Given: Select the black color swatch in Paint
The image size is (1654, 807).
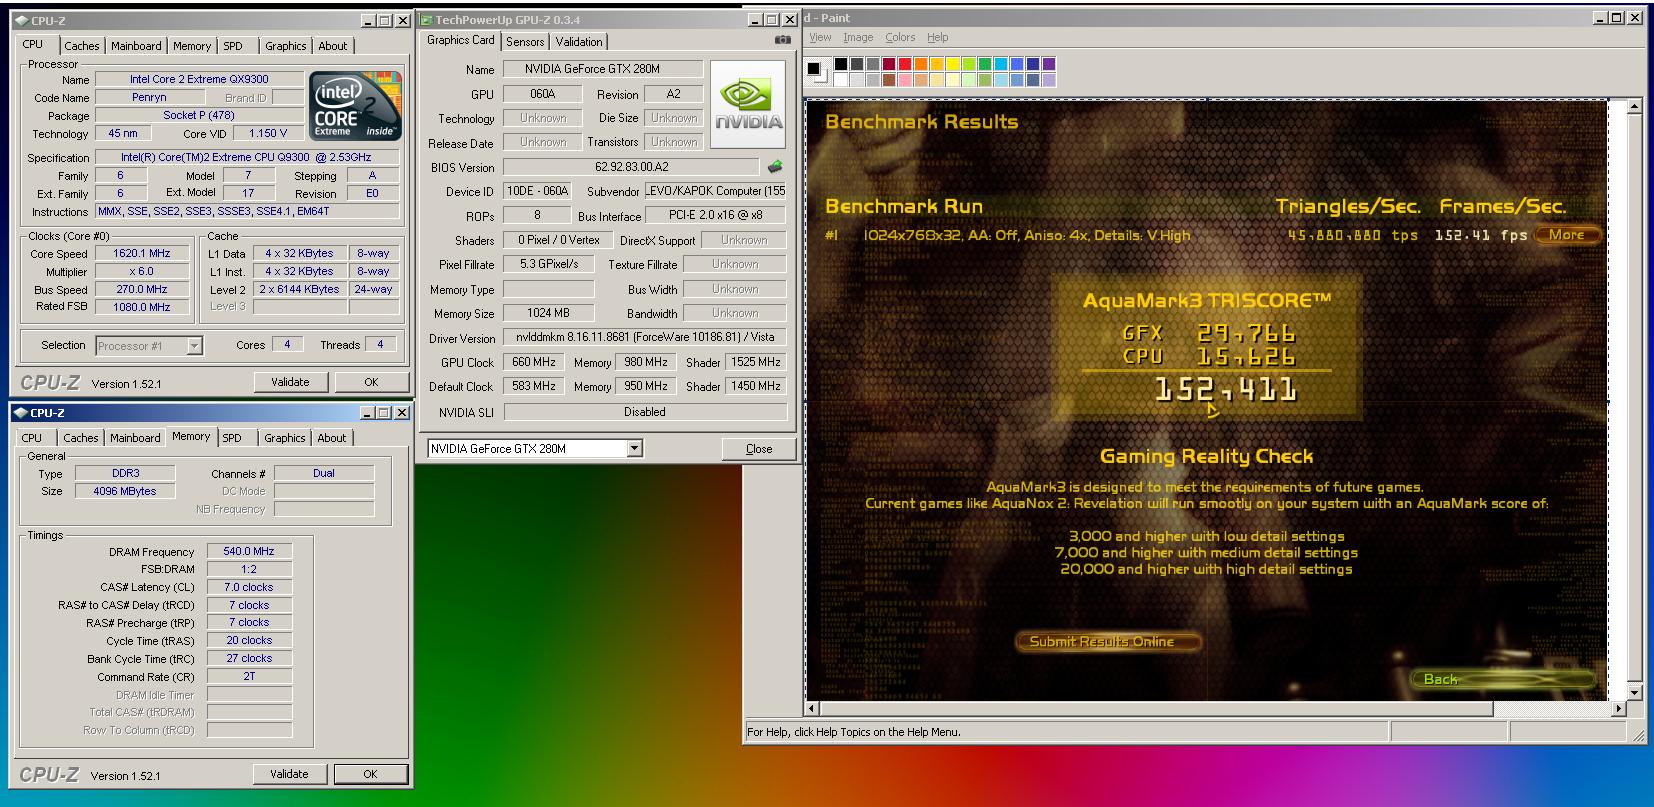Looking at the screenshot, I should 841,64.
